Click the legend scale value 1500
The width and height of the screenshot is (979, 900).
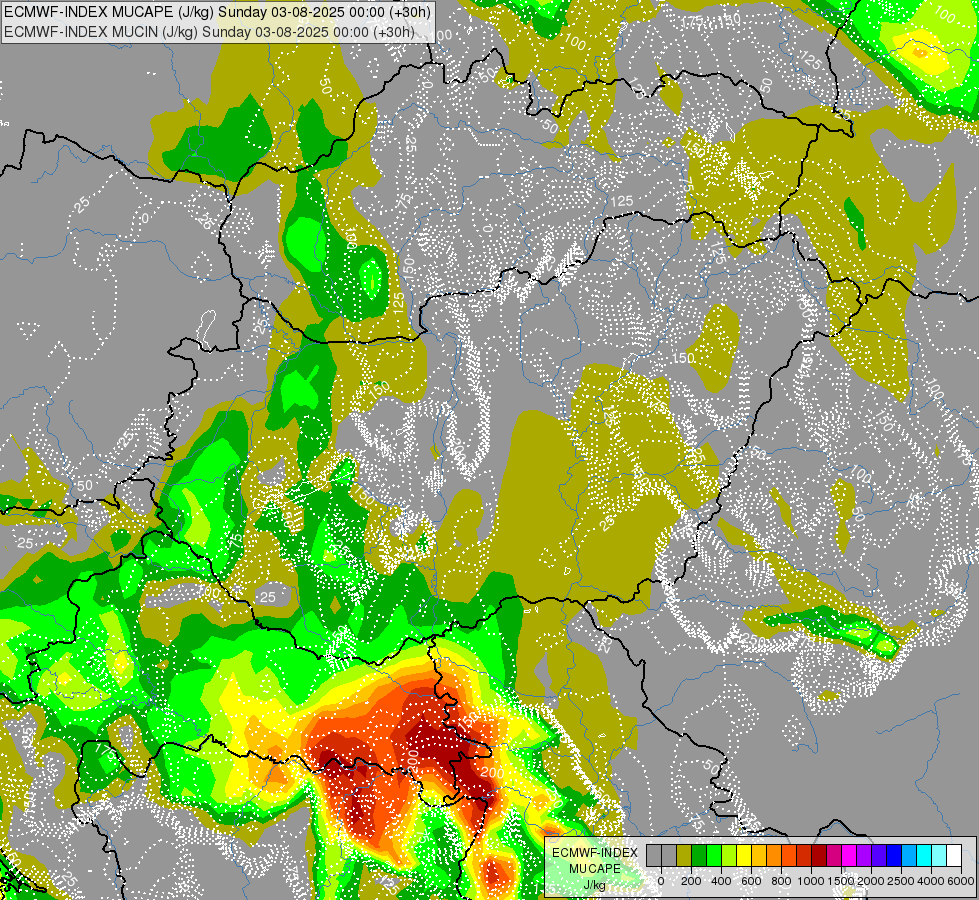[x=841, y=881]
